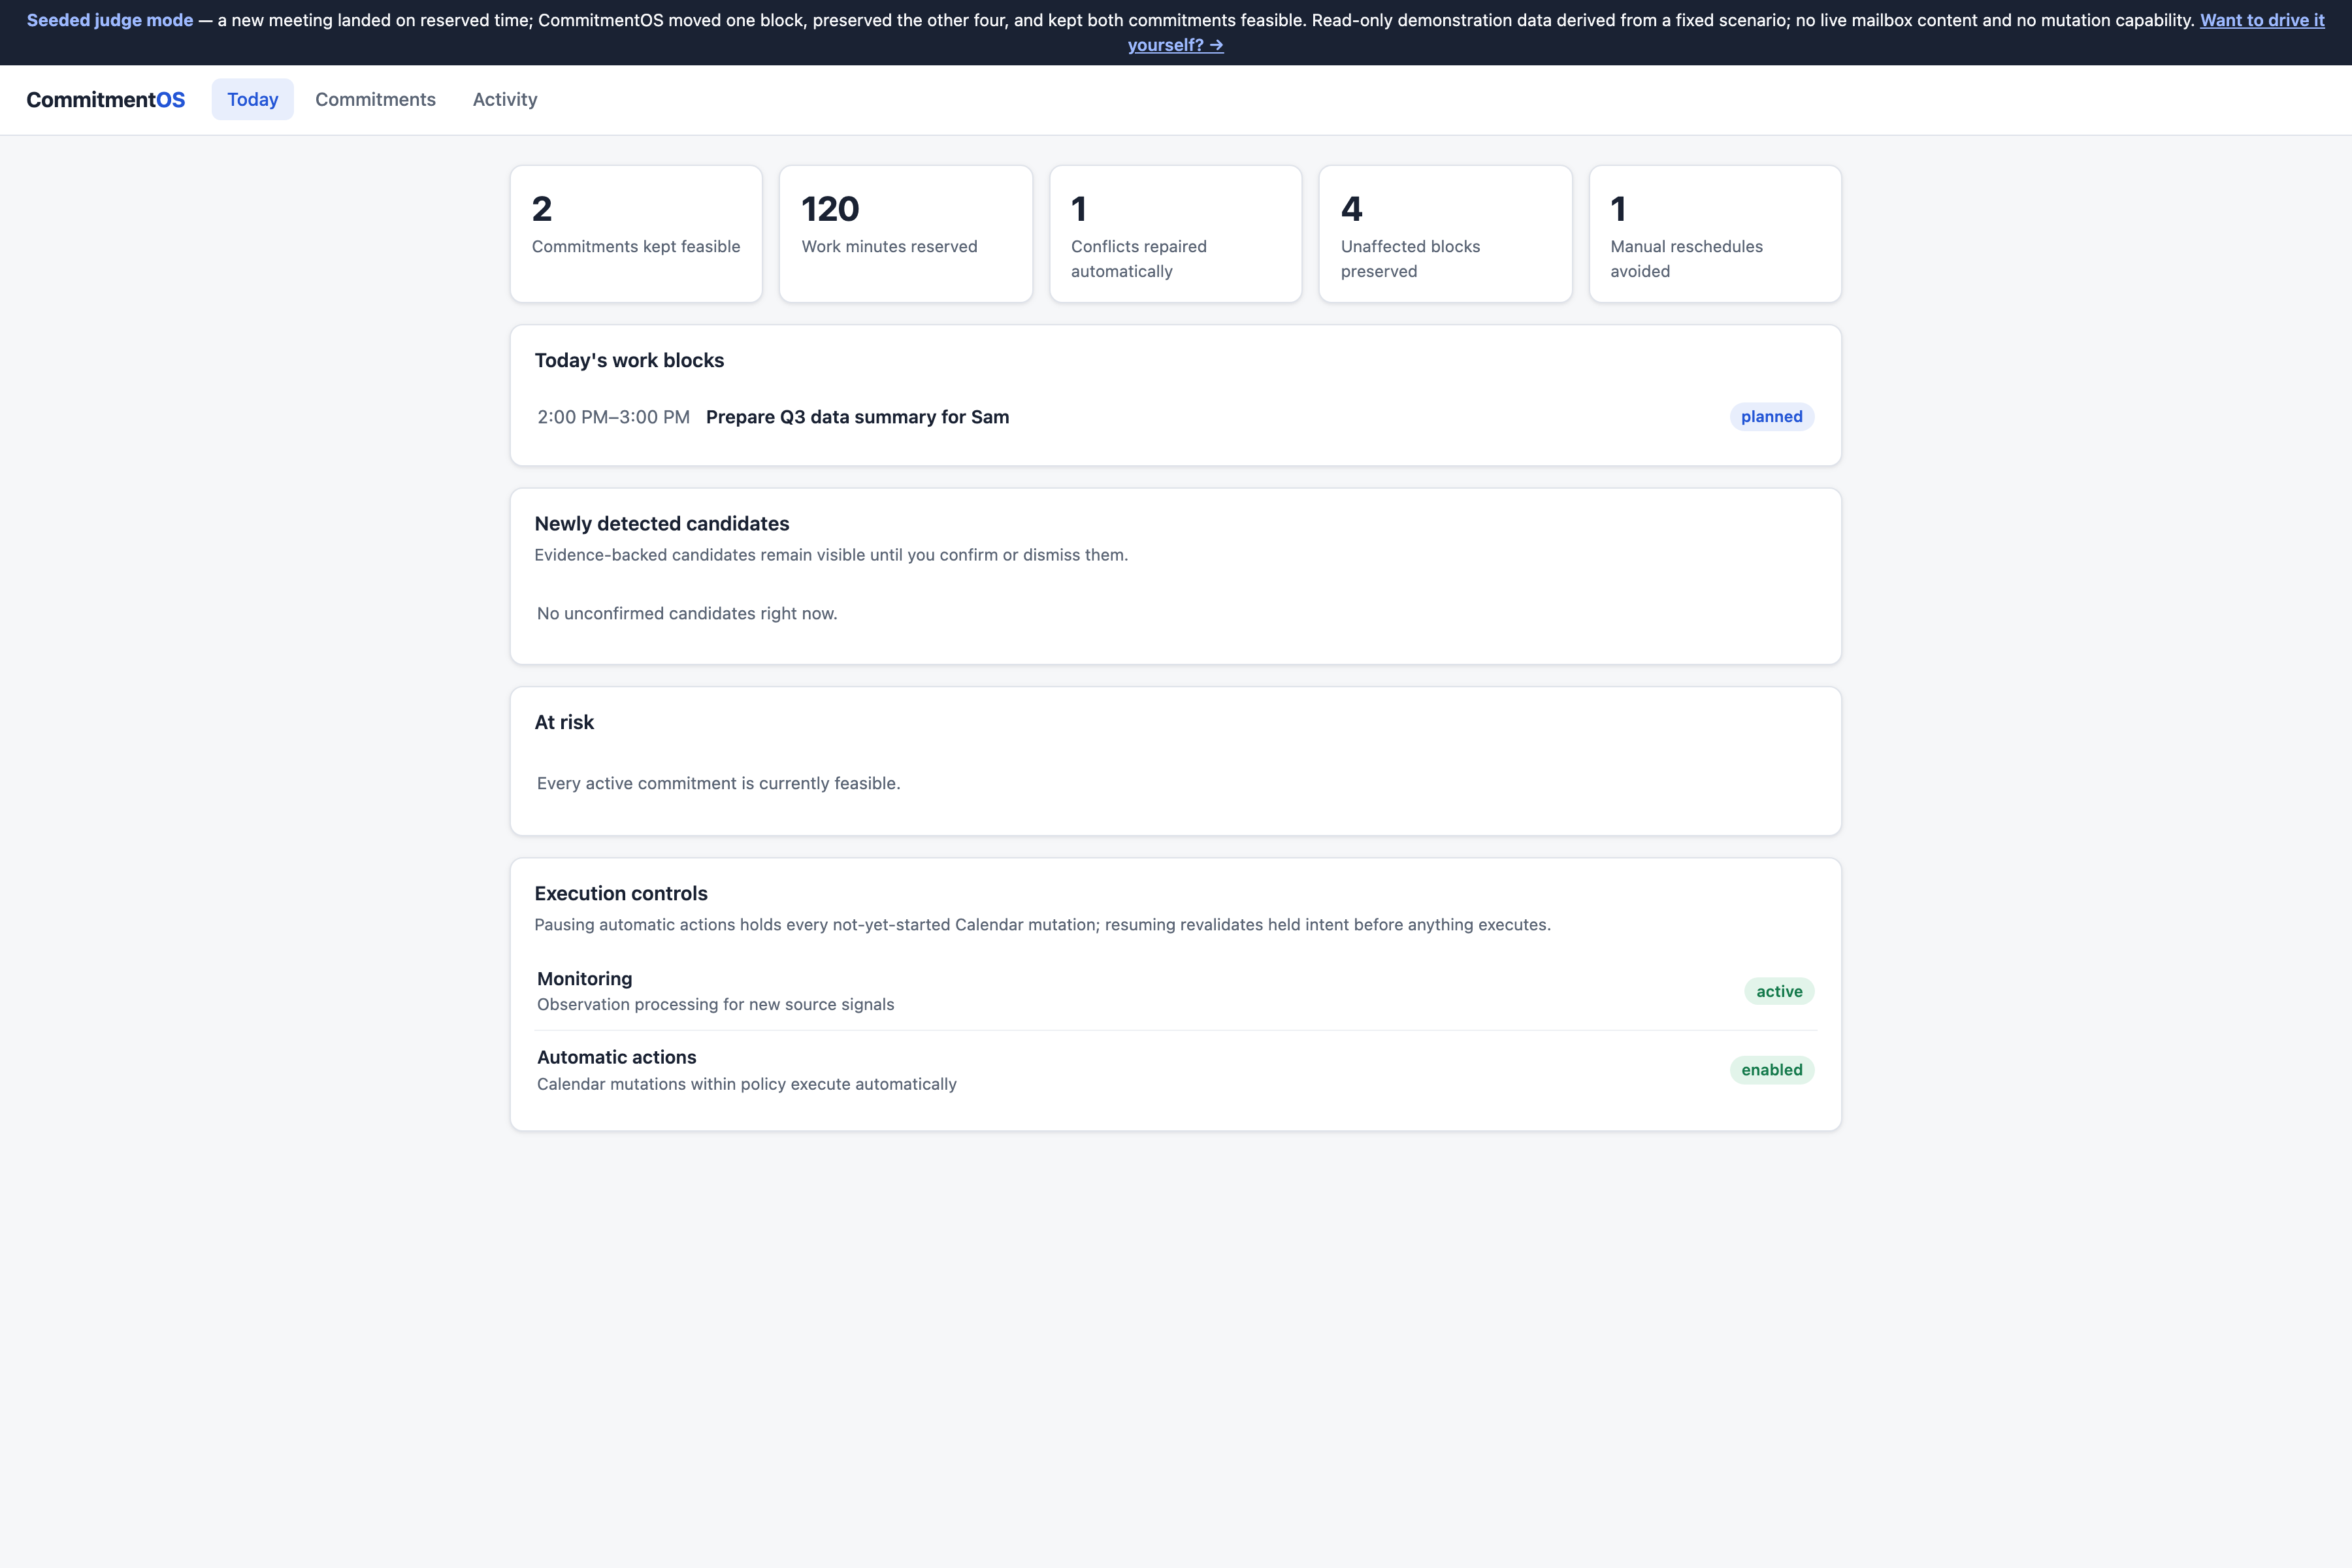
Task: Open the Today tab
Action: coord(252,99)
